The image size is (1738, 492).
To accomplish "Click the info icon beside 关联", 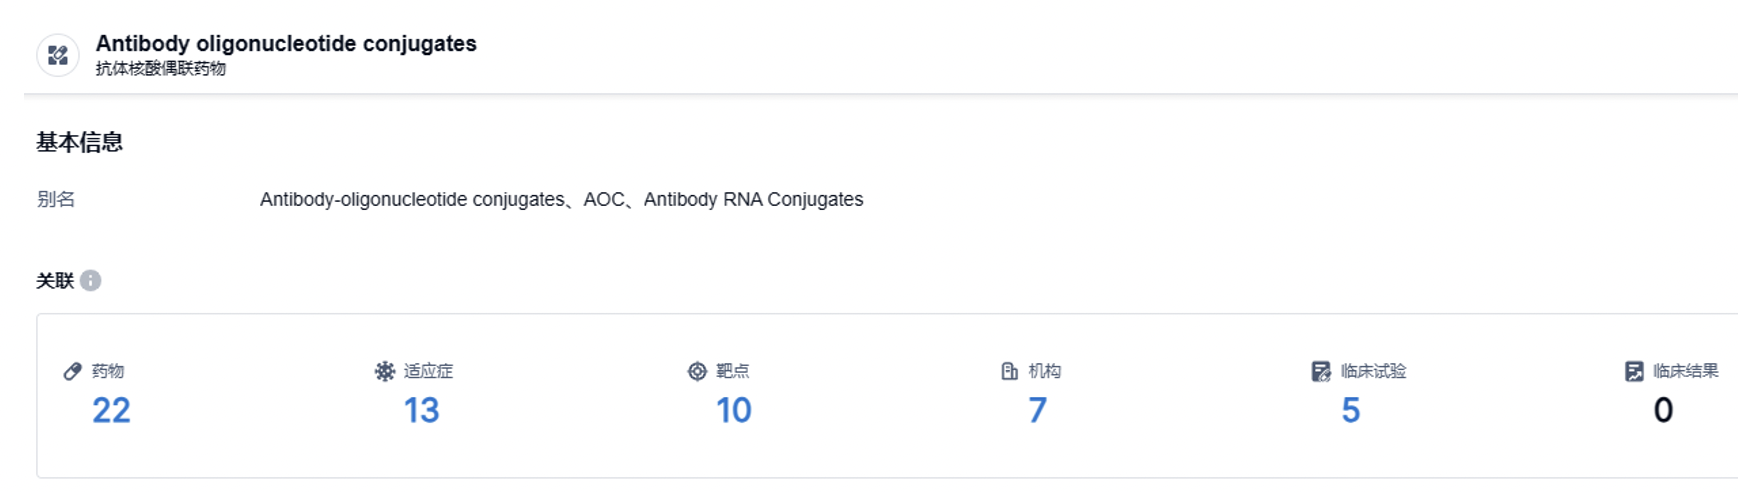I will [91, 281].
